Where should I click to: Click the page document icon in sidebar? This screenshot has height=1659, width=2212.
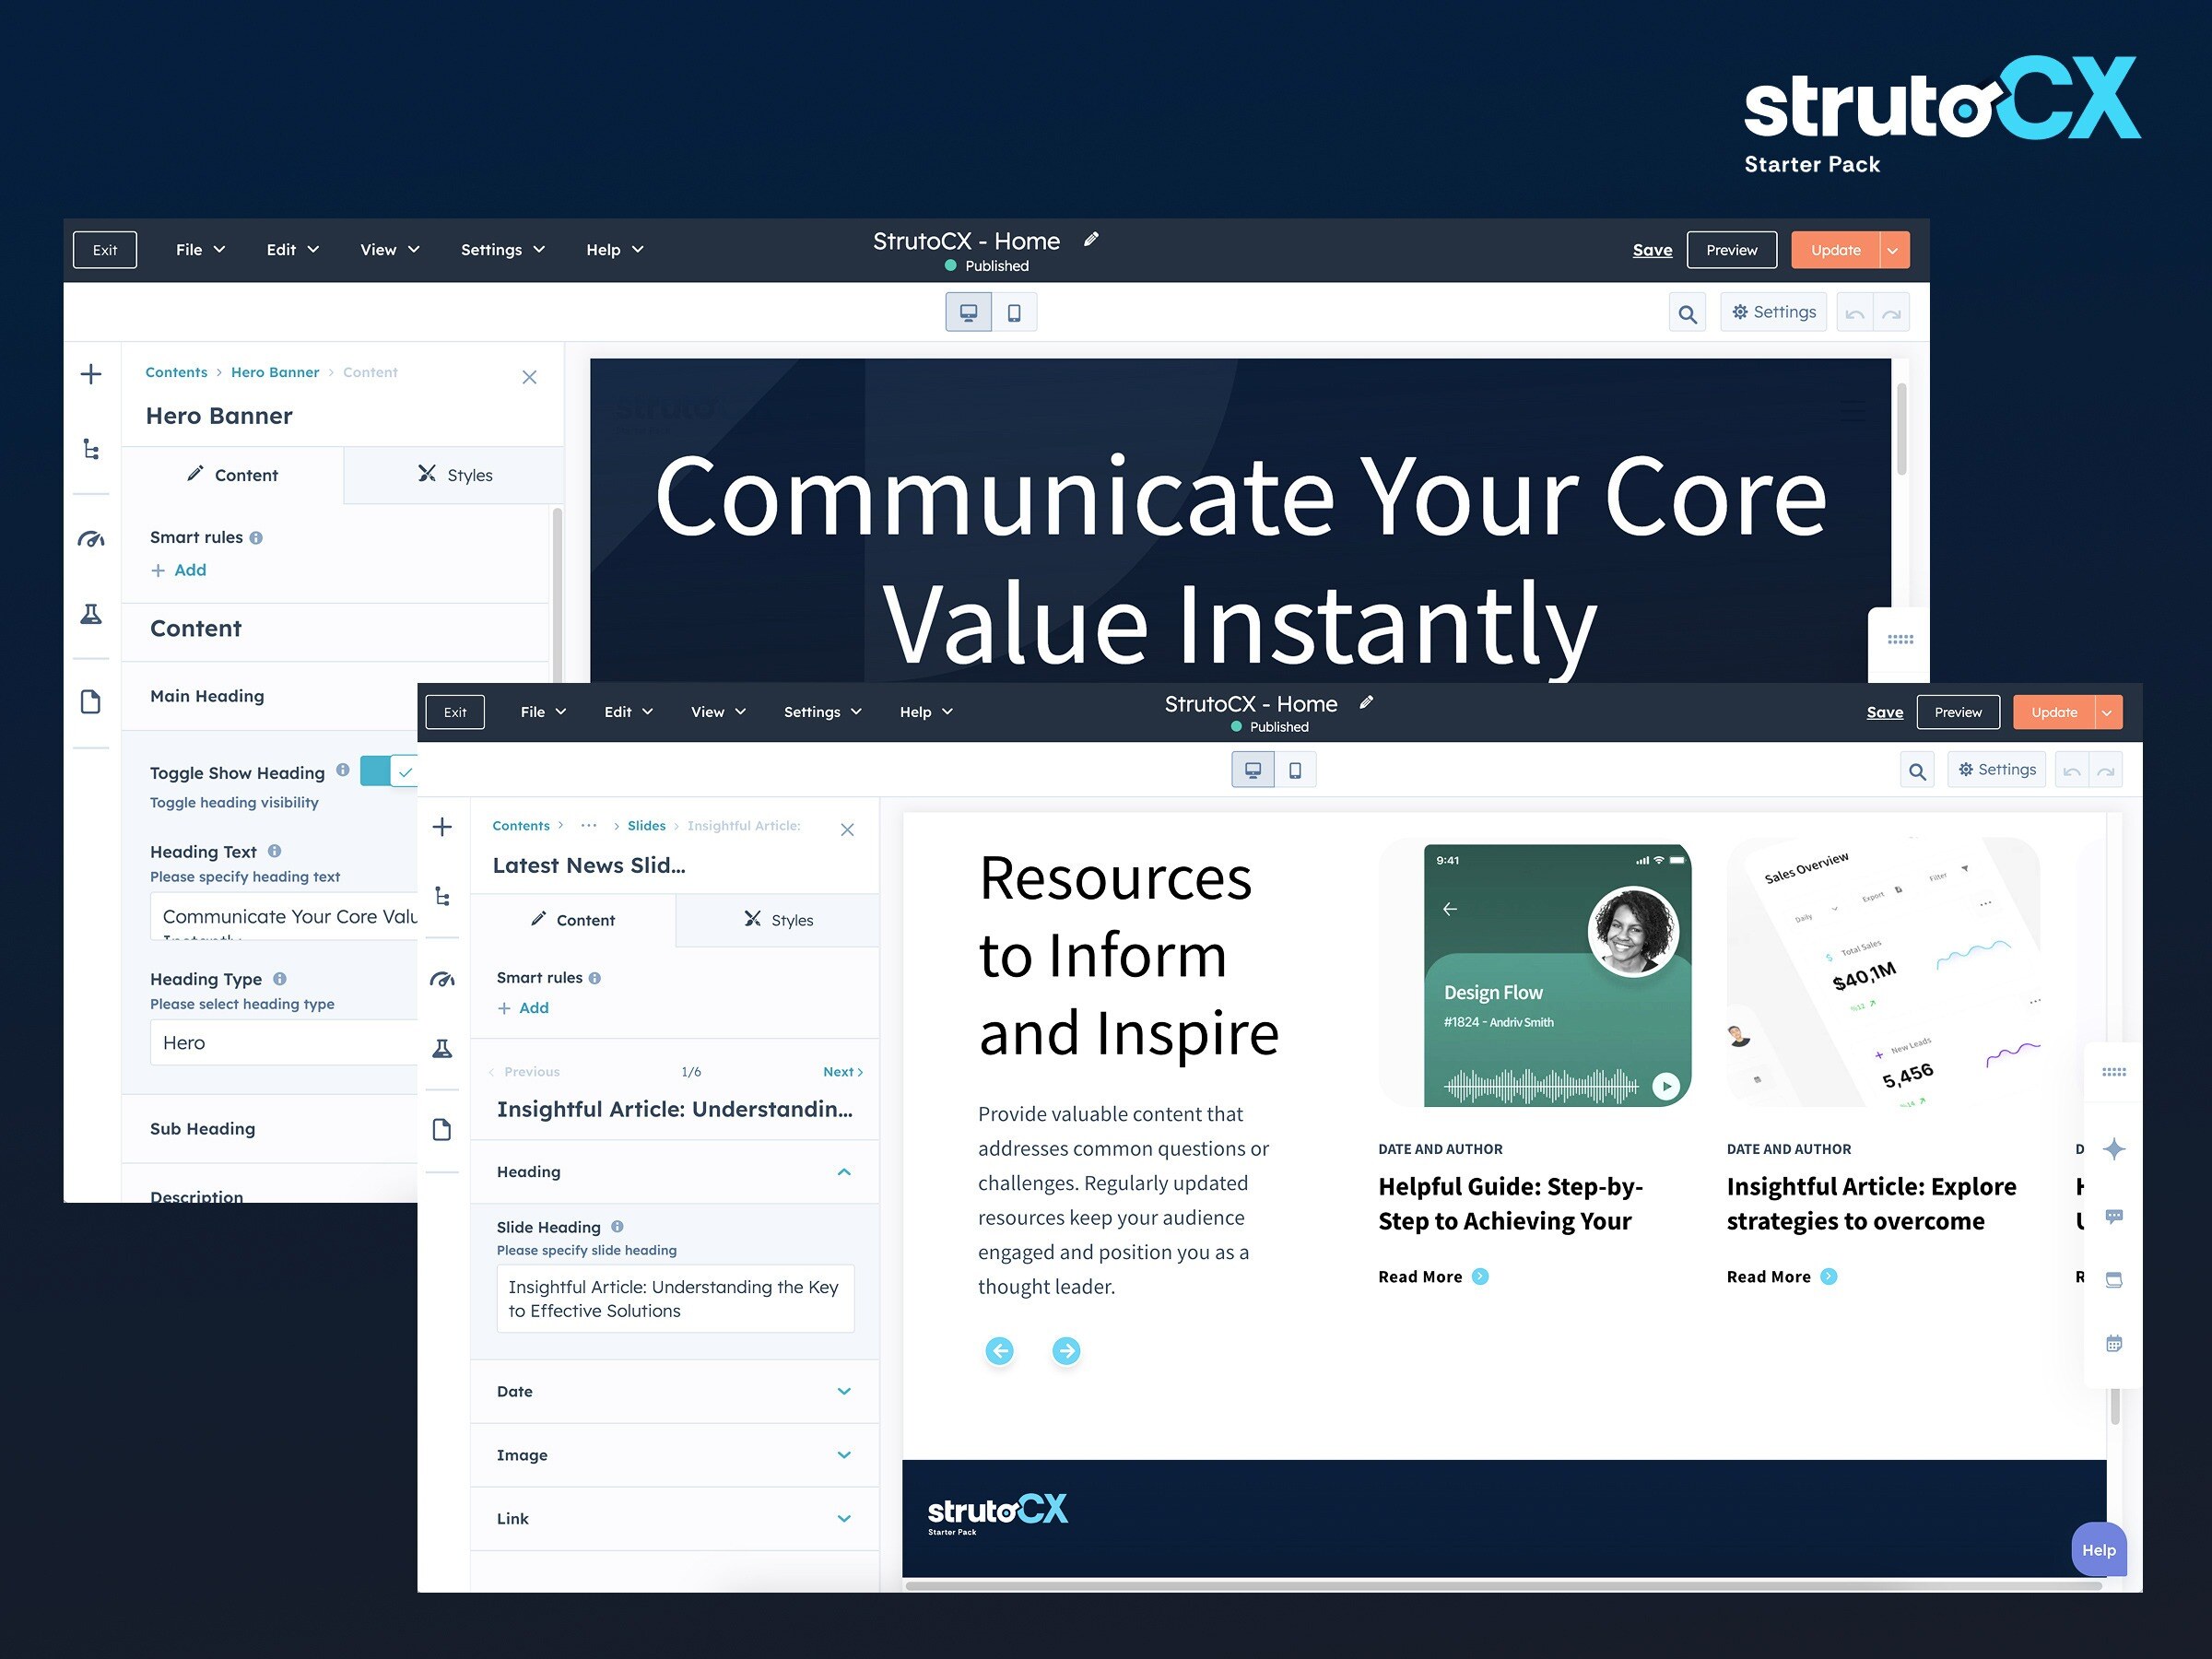442,1128
